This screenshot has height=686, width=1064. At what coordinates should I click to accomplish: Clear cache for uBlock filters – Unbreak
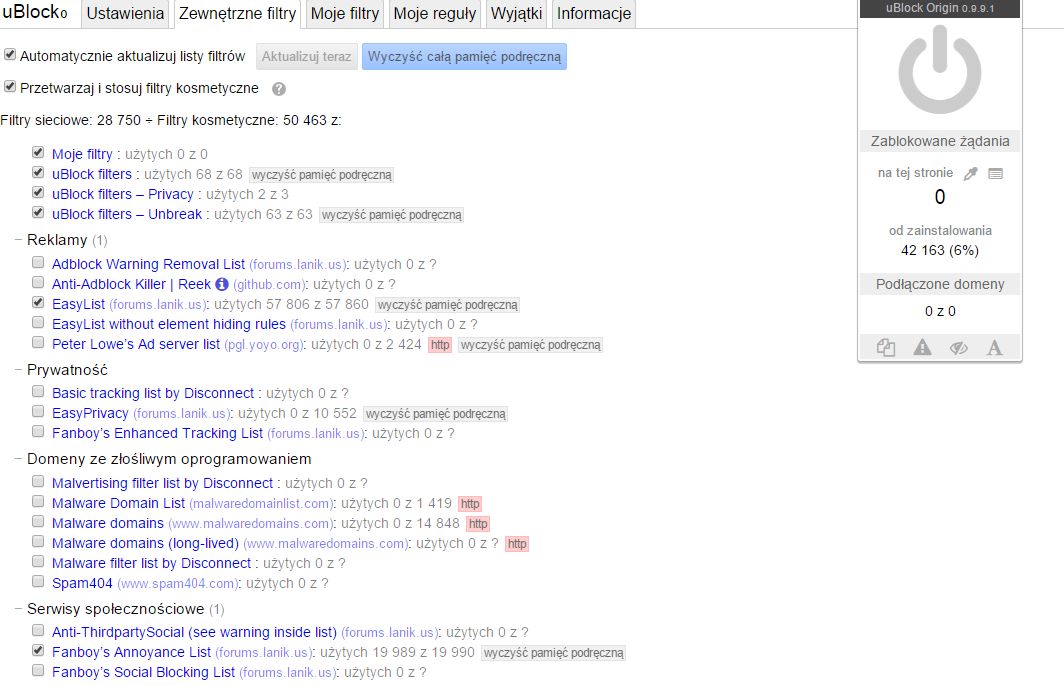coord(392,215)
